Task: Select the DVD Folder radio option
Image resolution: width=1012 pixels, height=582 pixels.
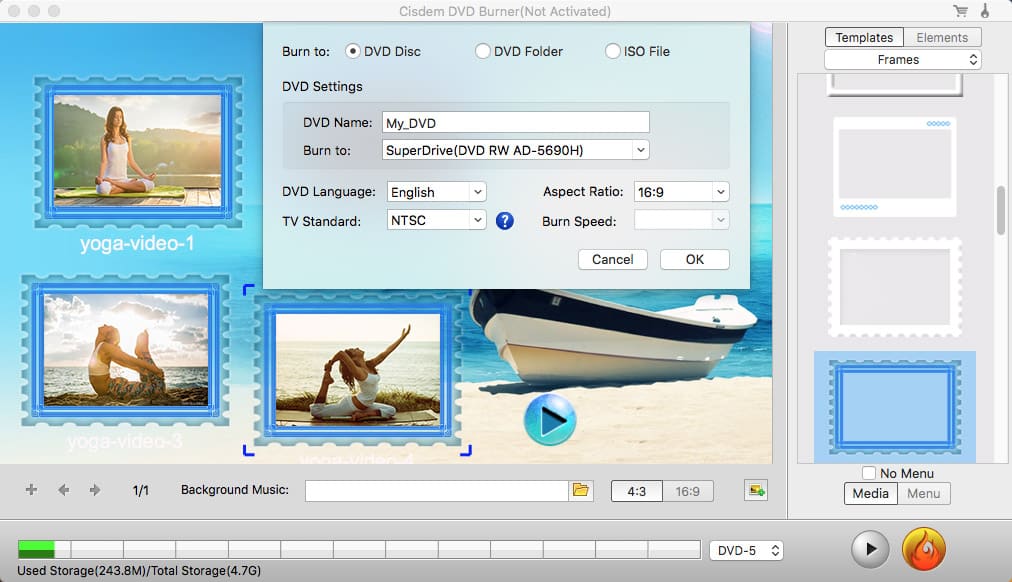Action: pos(483,51)
